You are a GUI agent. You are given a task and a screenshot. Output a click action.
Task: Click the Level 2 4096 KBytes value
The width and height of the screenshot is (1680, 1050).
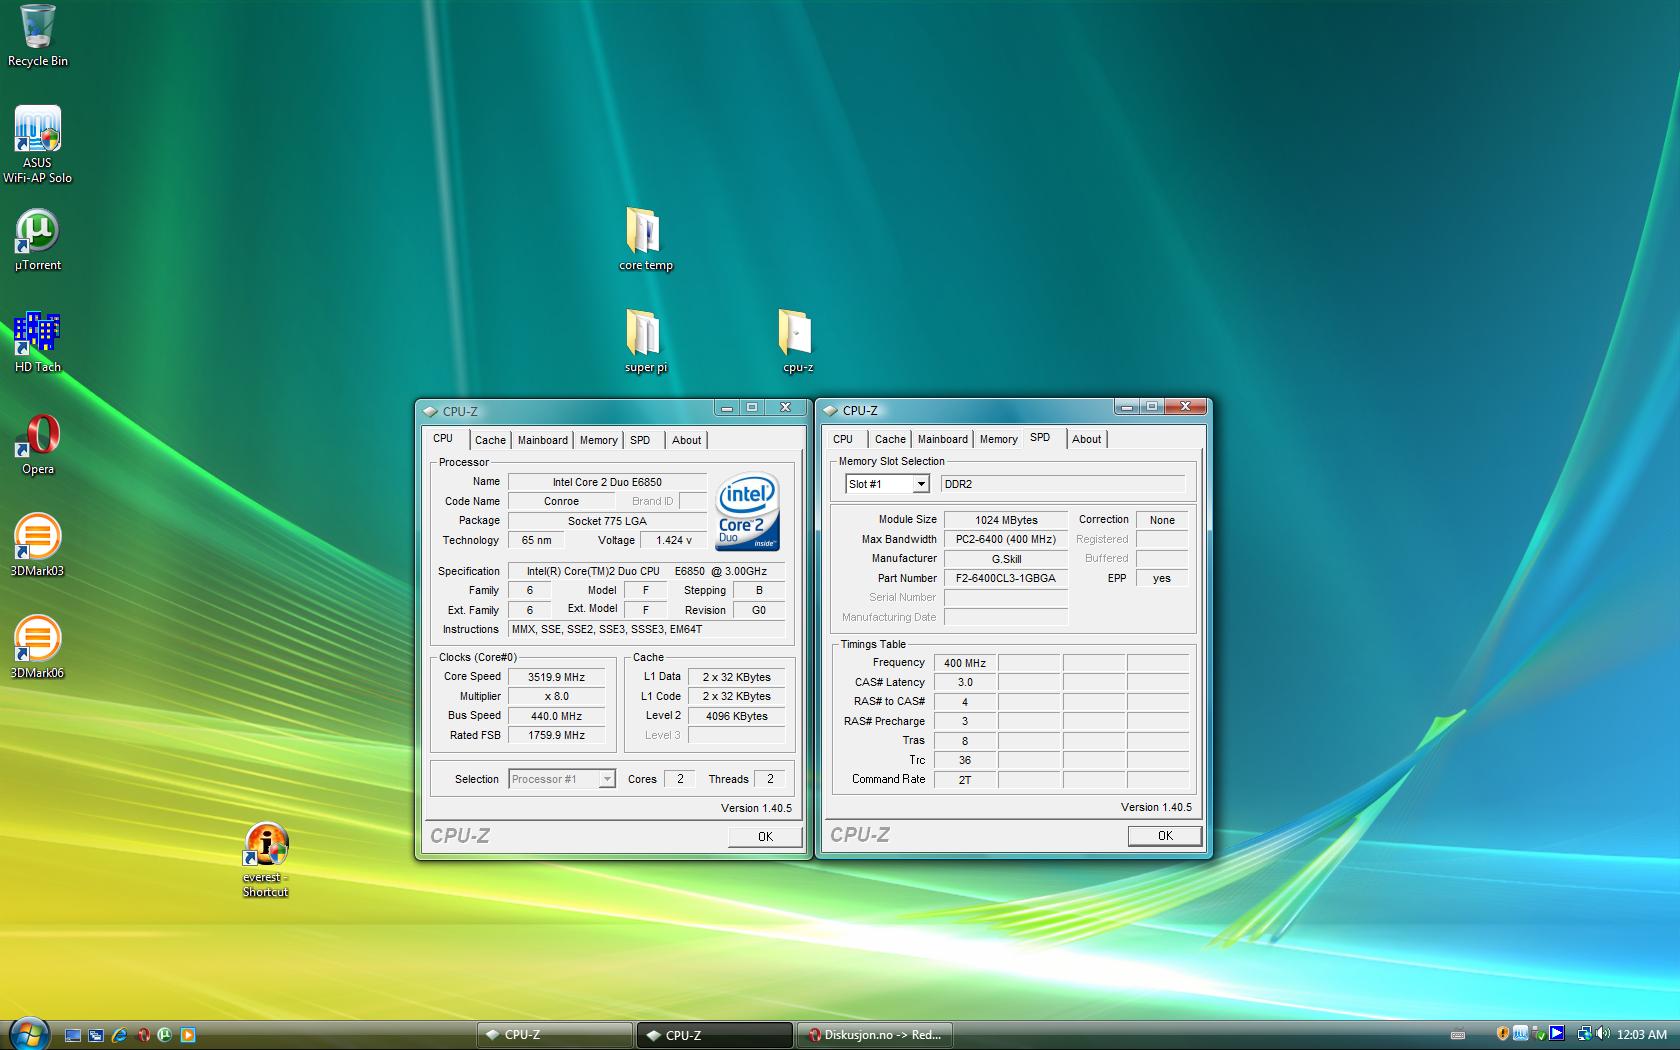point(737,716)
